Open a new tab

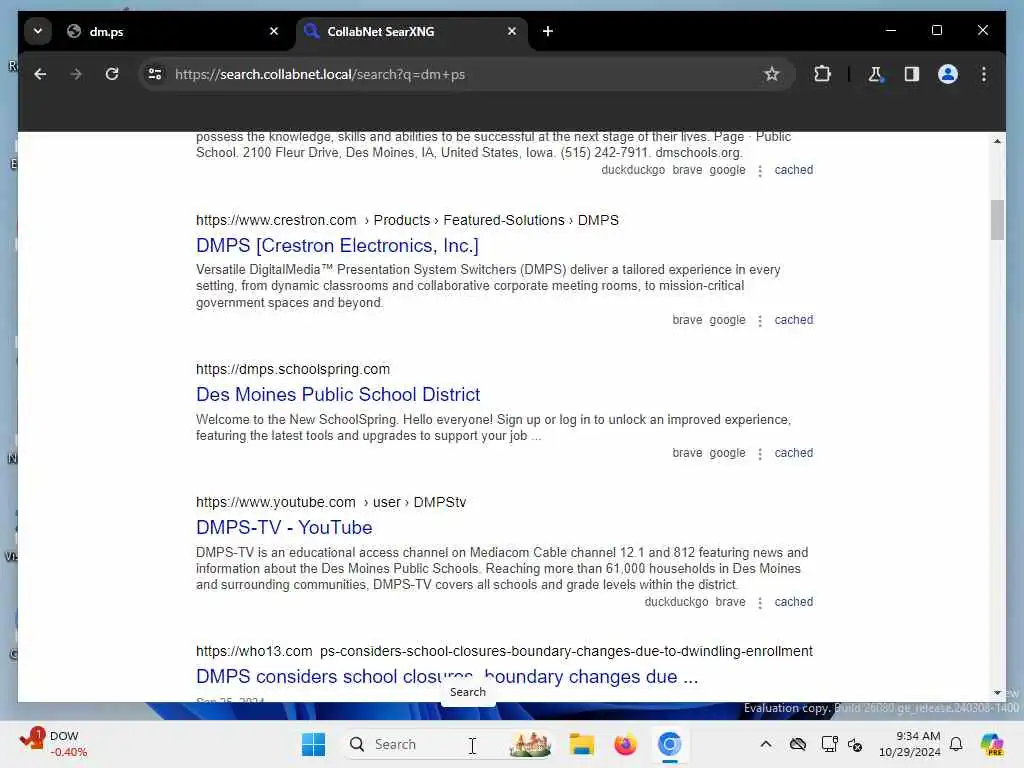pos(548,31)
